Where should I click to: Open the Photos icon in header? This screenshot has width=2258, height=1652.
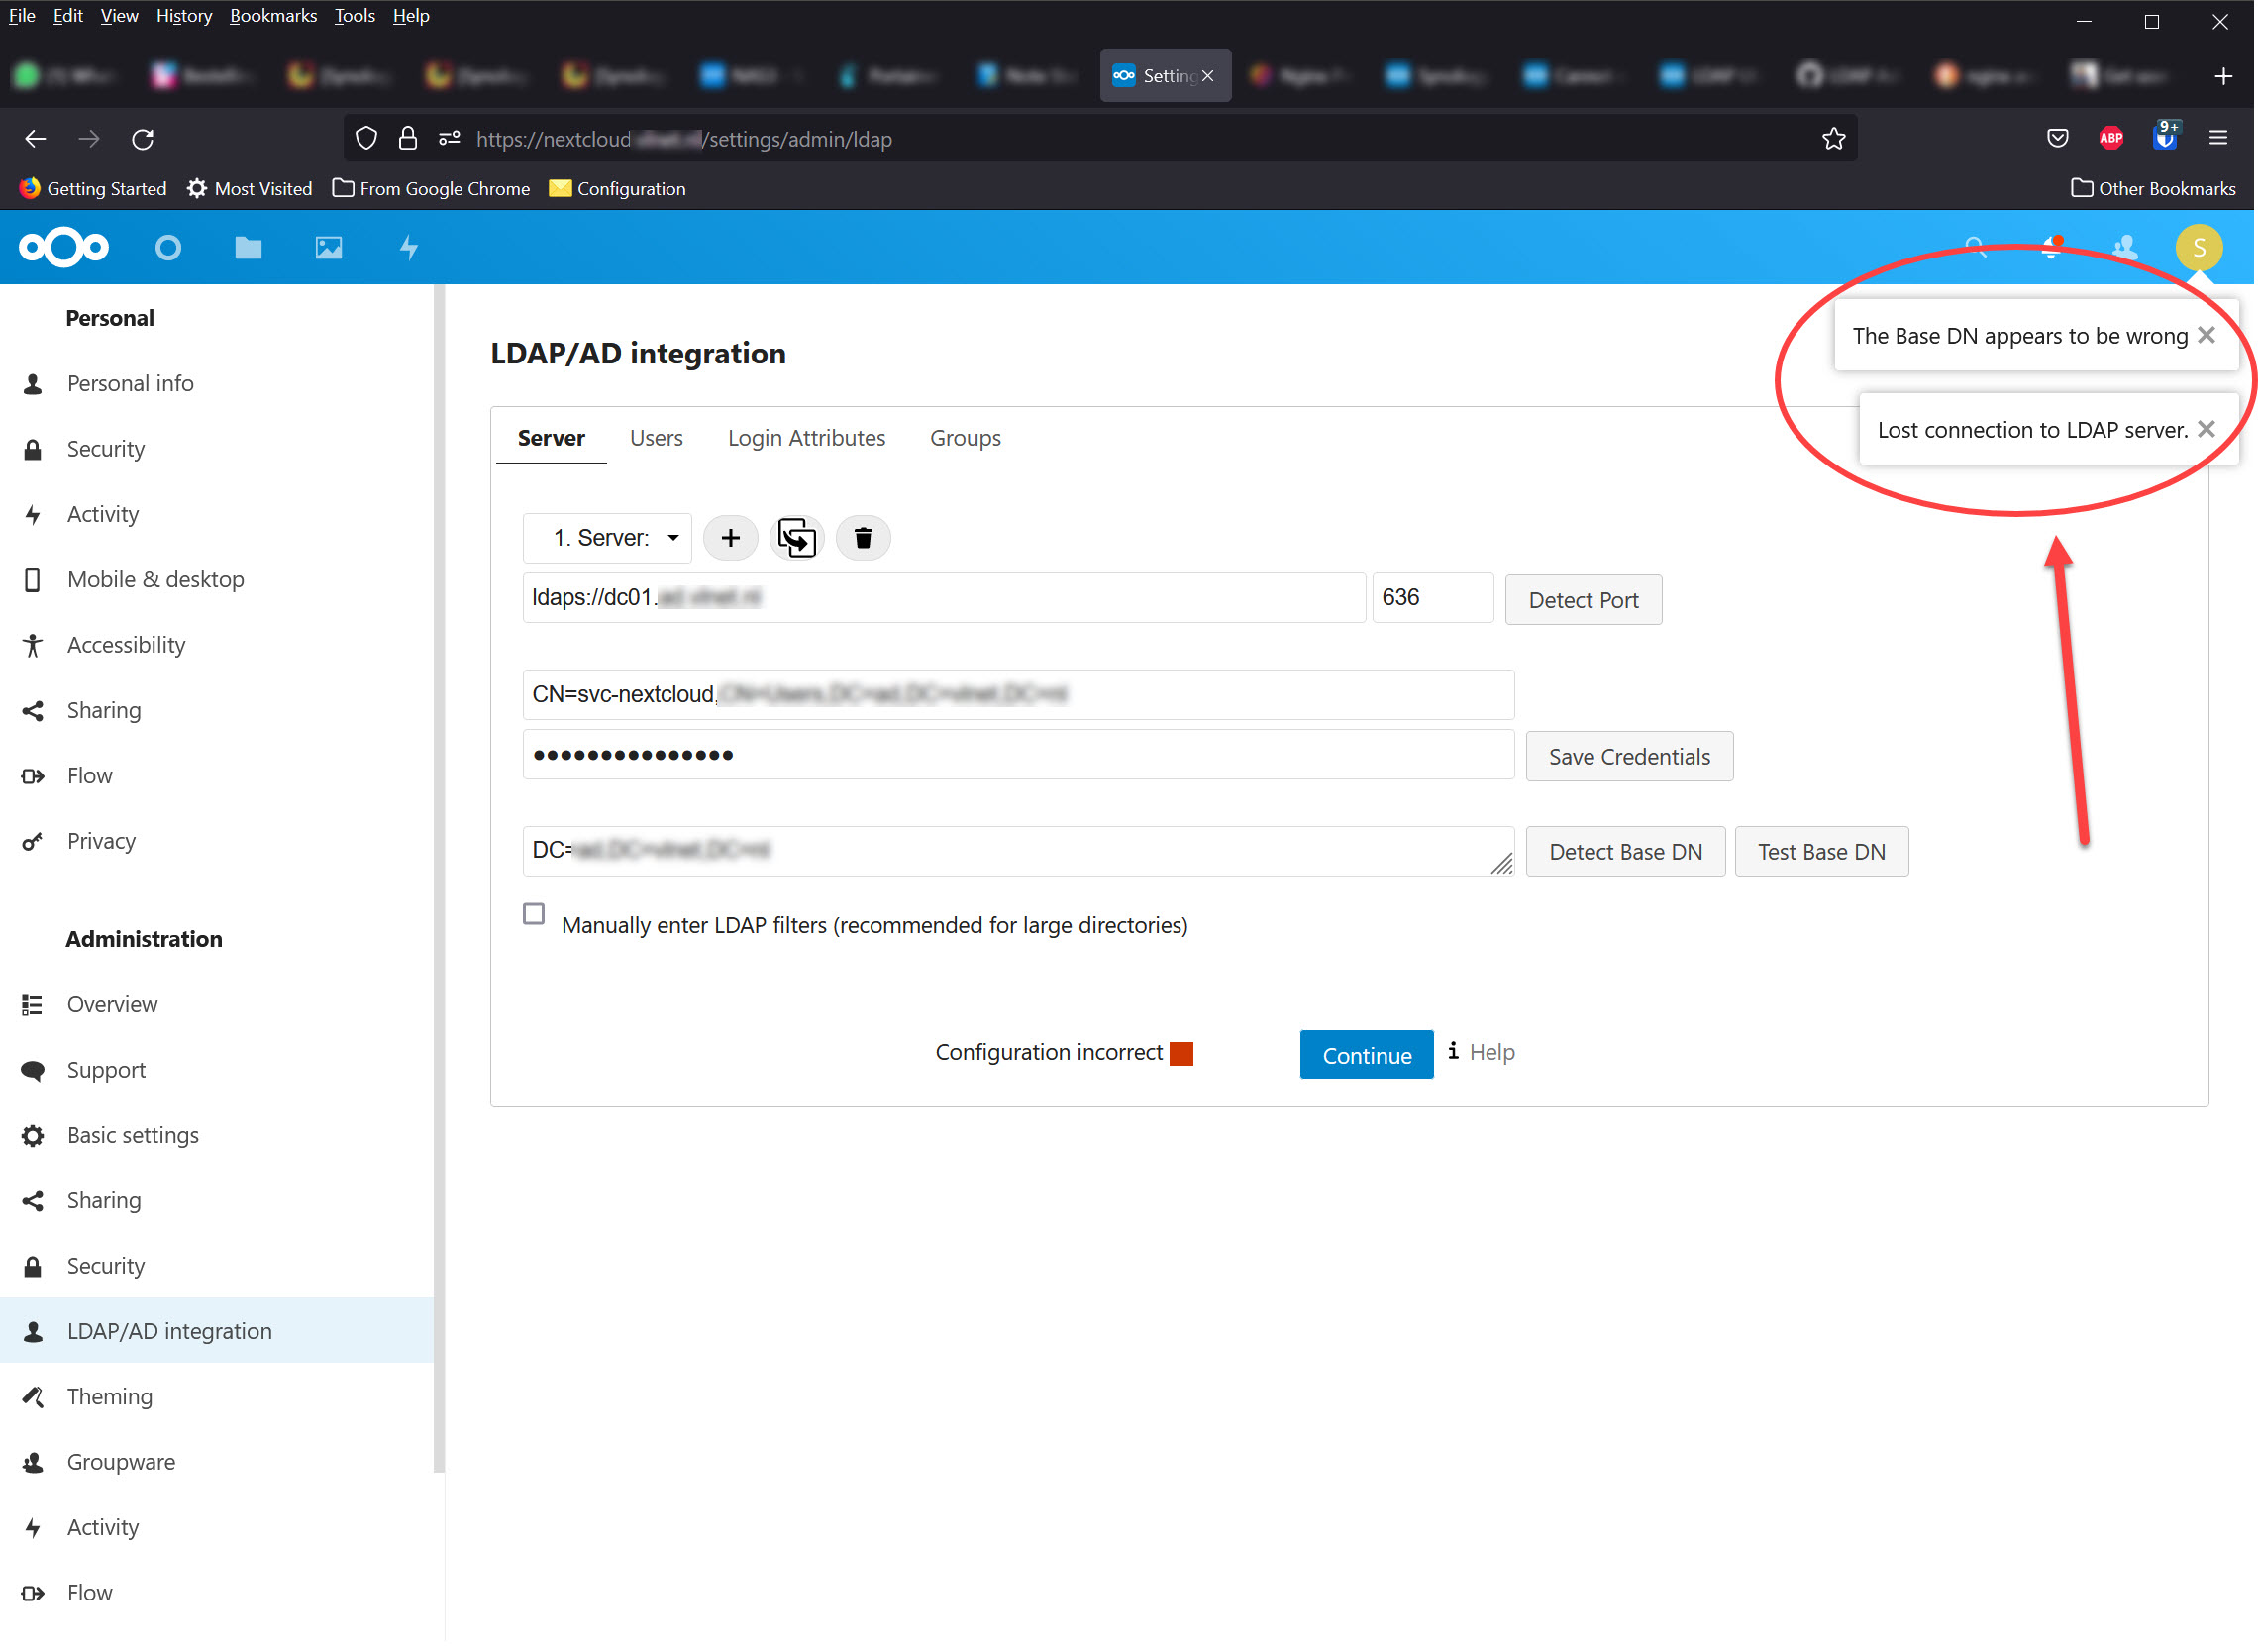pyautogui.click(x=328, y=248)
